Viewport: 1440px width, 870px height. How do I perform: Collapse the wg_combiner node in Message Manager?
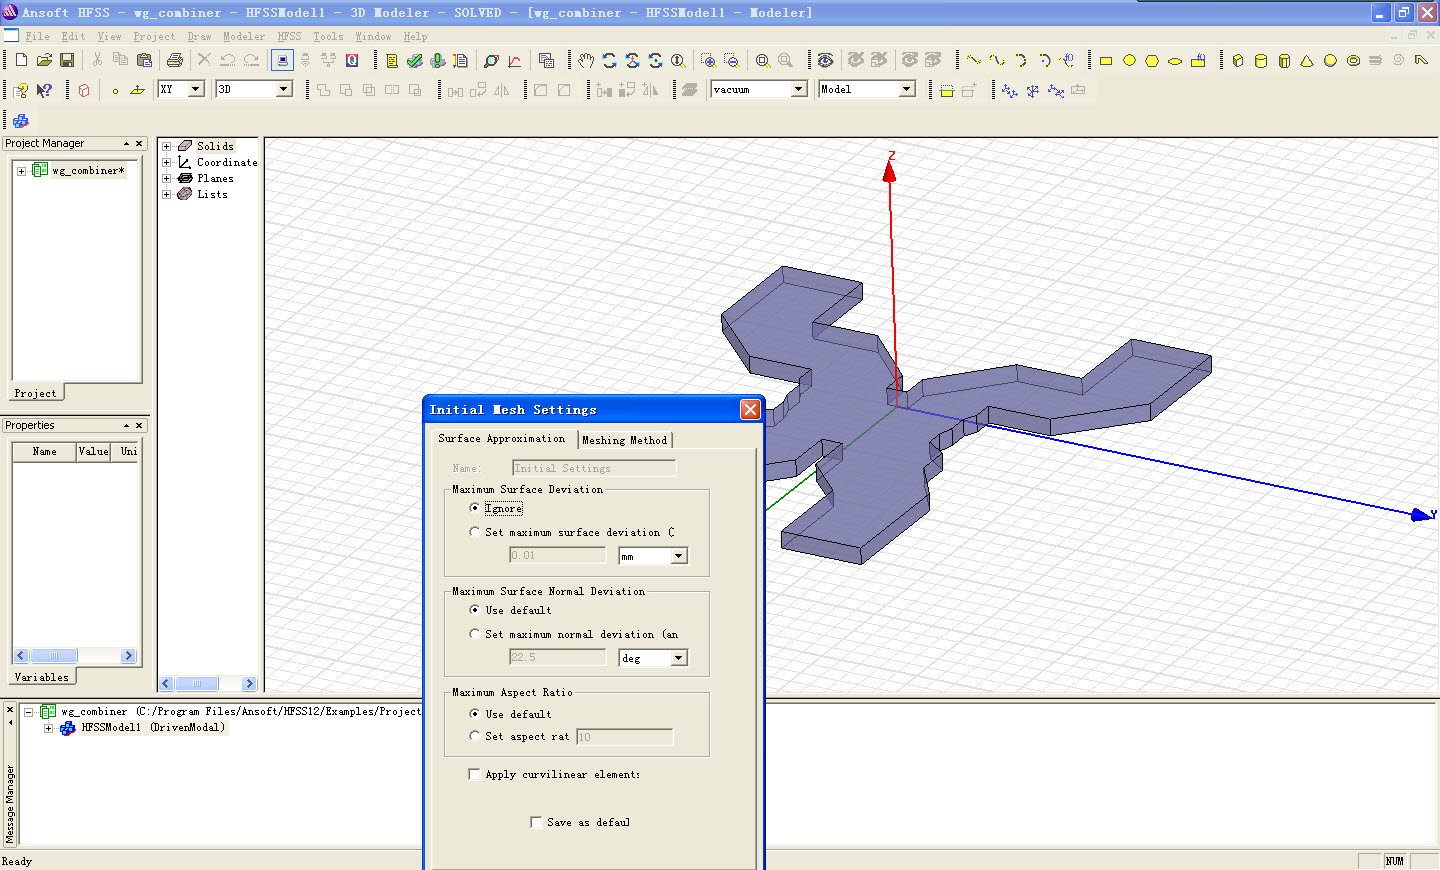click(x=29, y=712)
